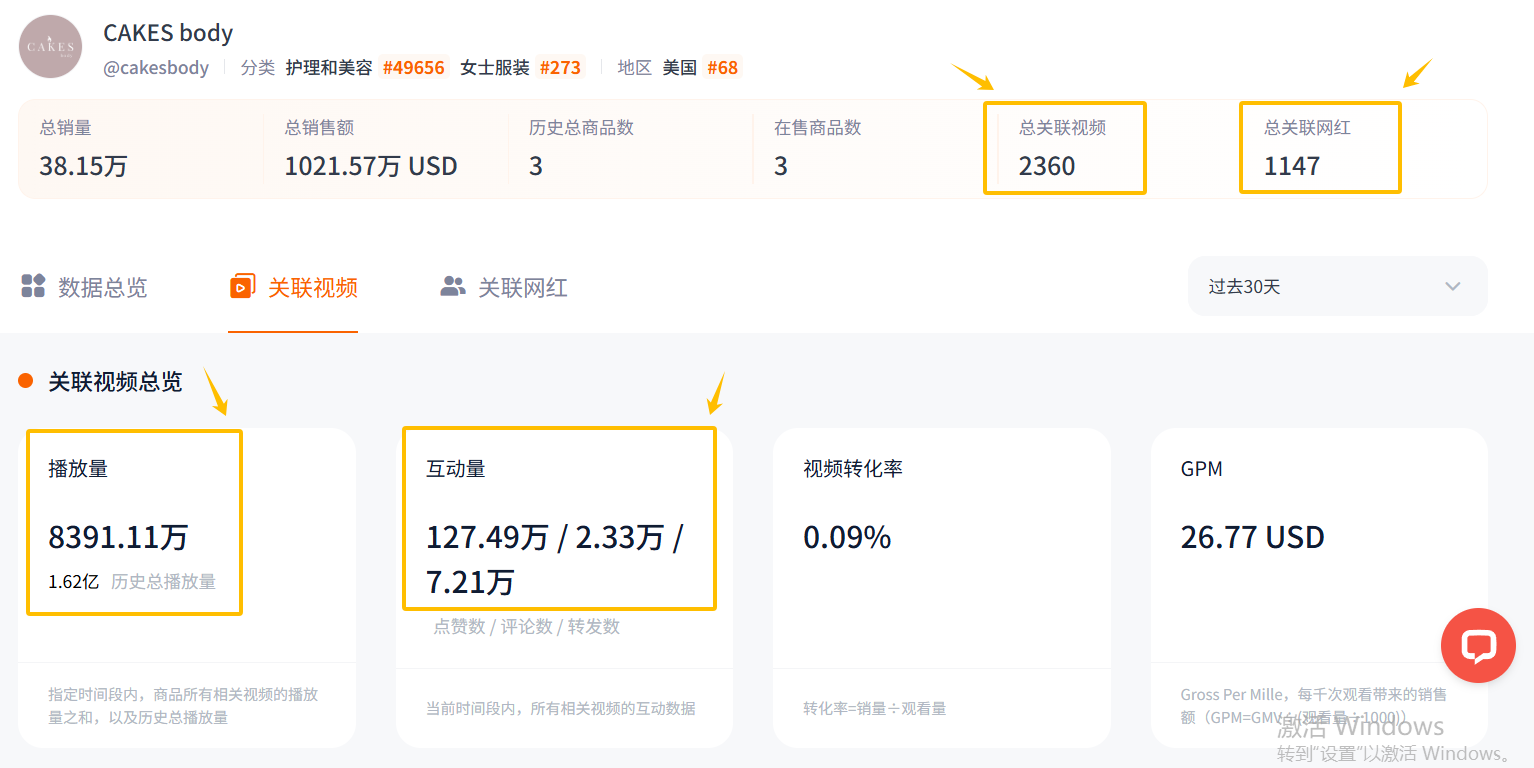Click the 女士服装 #273 category ranking

coord(520,68)
